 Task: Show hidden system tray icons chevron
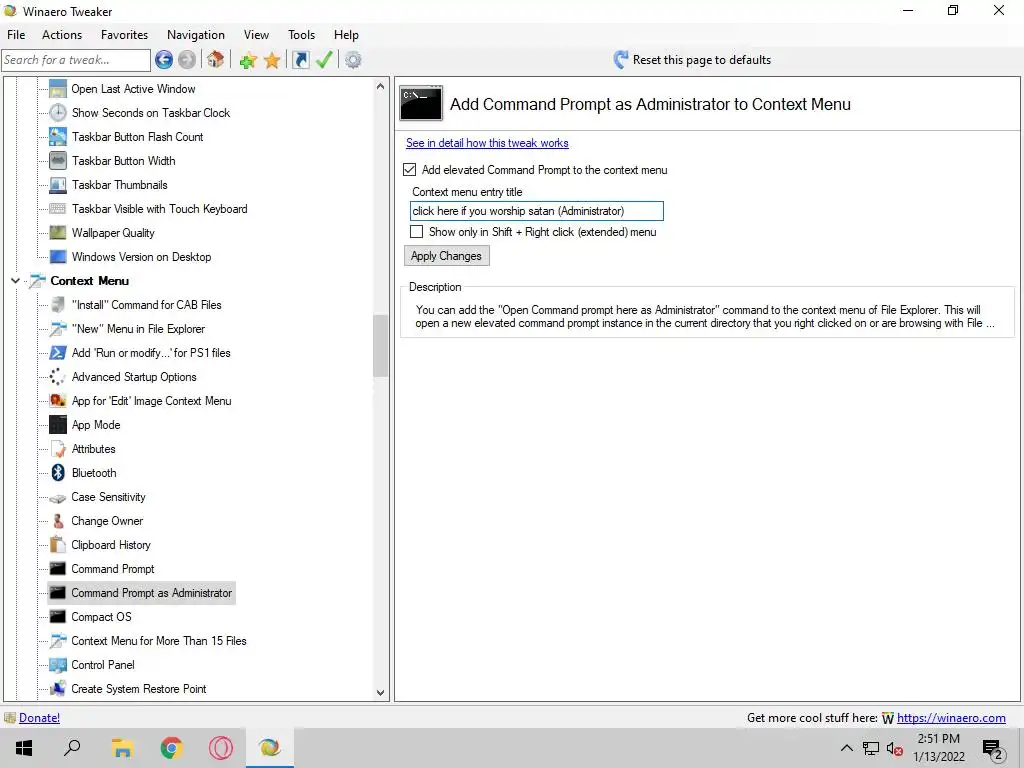click(846, 748)
